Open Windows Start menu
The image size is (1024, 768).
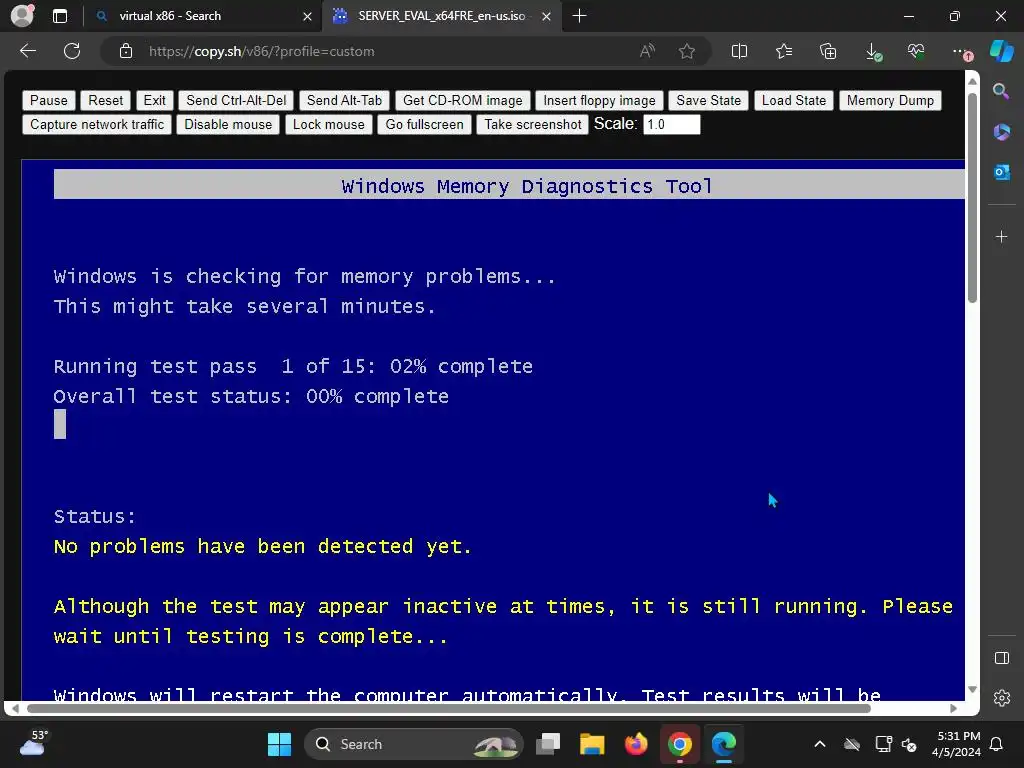pyautogui.click(x=280, y=744)
